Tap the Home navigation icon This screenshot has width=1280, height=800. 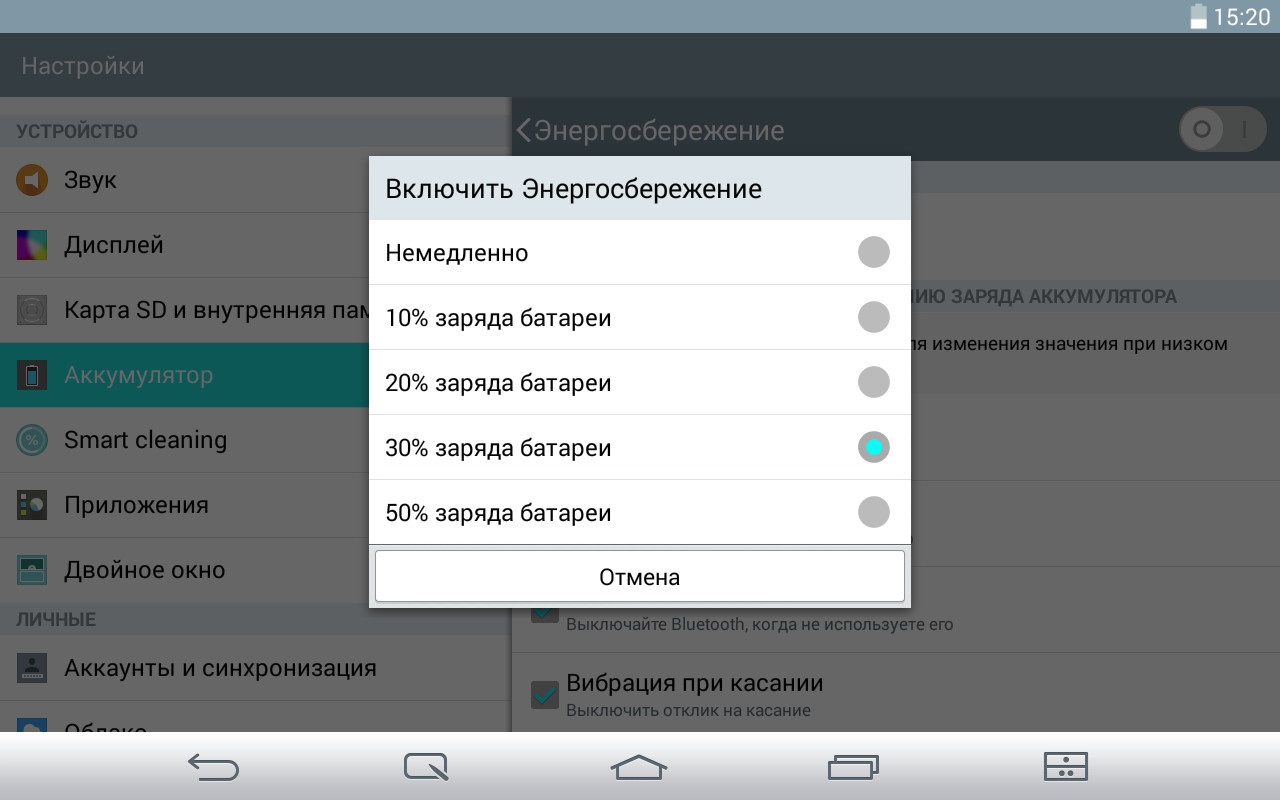tap(639, 767)
